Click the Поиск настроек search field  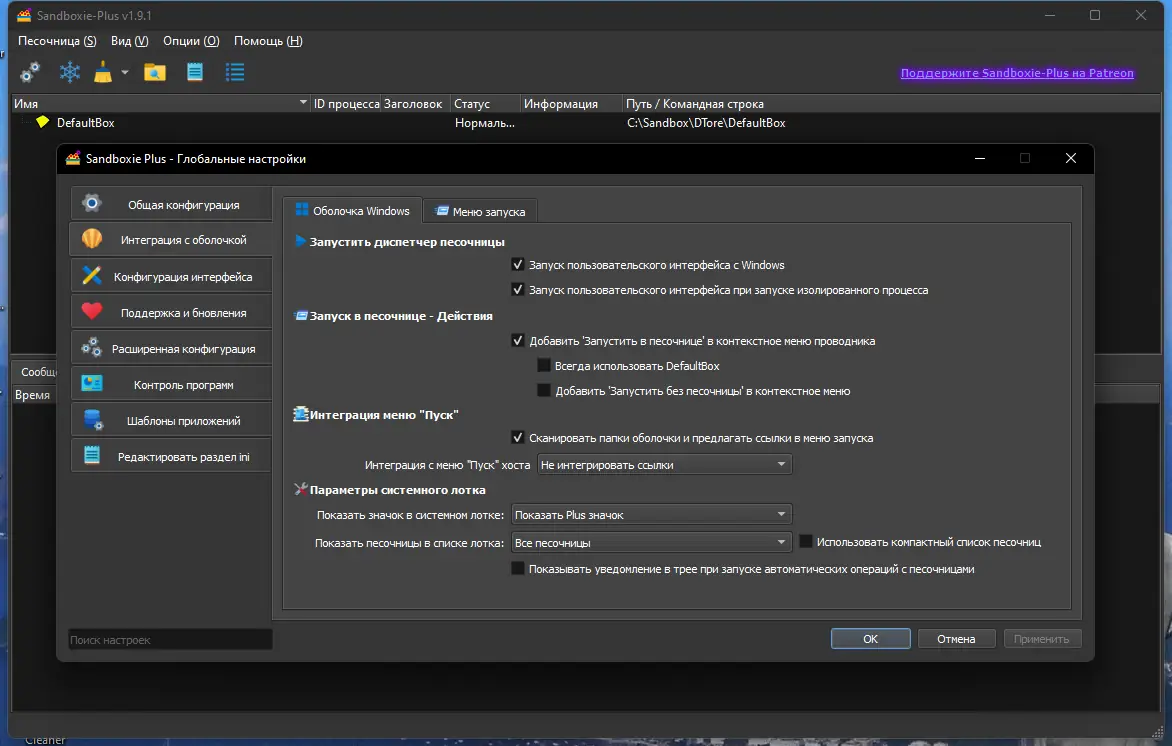(x=170, y=639)
